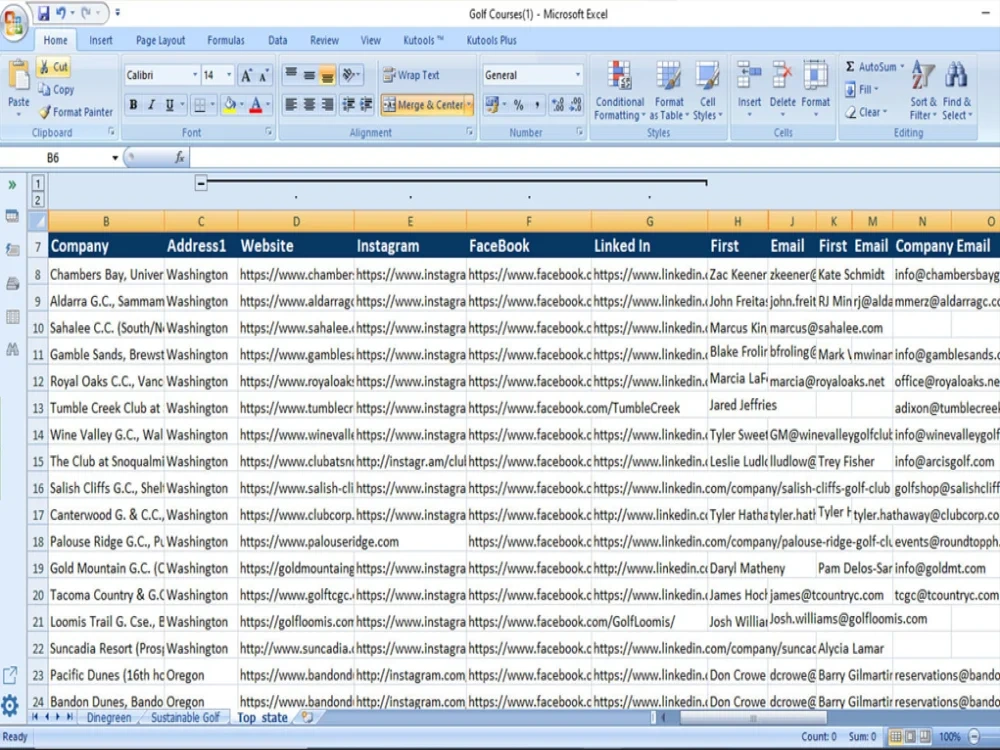Click the Increase Indent icon
Viewport: 1000px width, 750px height.
click(x=366, y=105)
